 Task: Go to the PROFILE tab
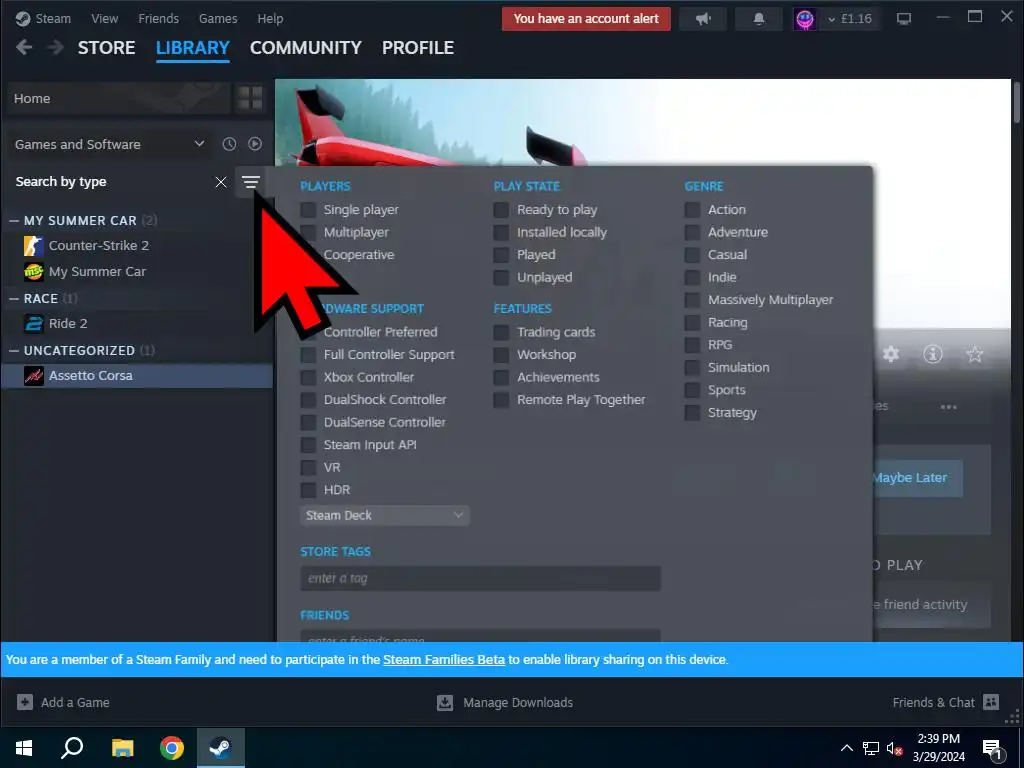pos(418,48)
